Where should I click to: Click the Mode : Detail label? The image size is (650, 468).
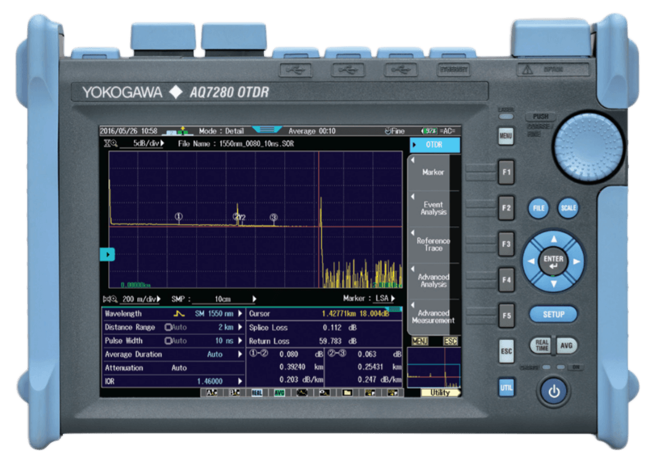pos(221,131)
